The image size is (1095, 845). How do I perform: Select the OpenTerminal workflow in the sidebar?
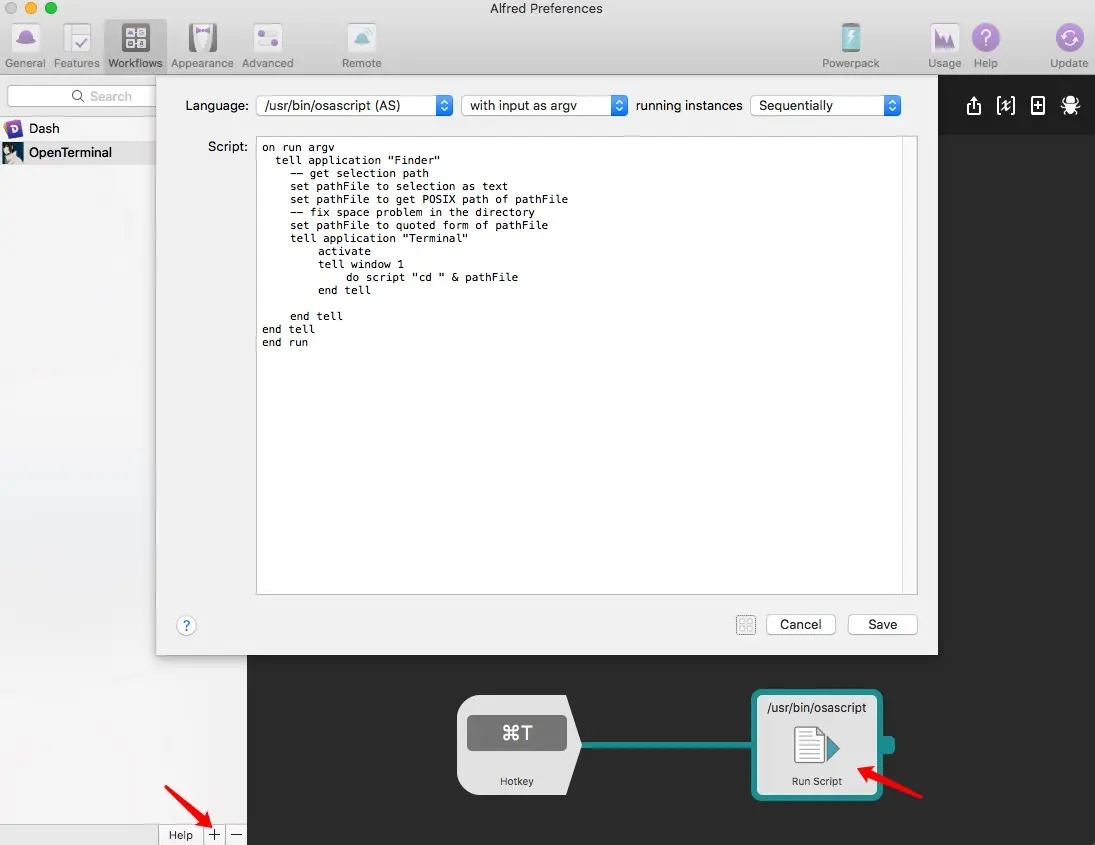pos(78,152)
